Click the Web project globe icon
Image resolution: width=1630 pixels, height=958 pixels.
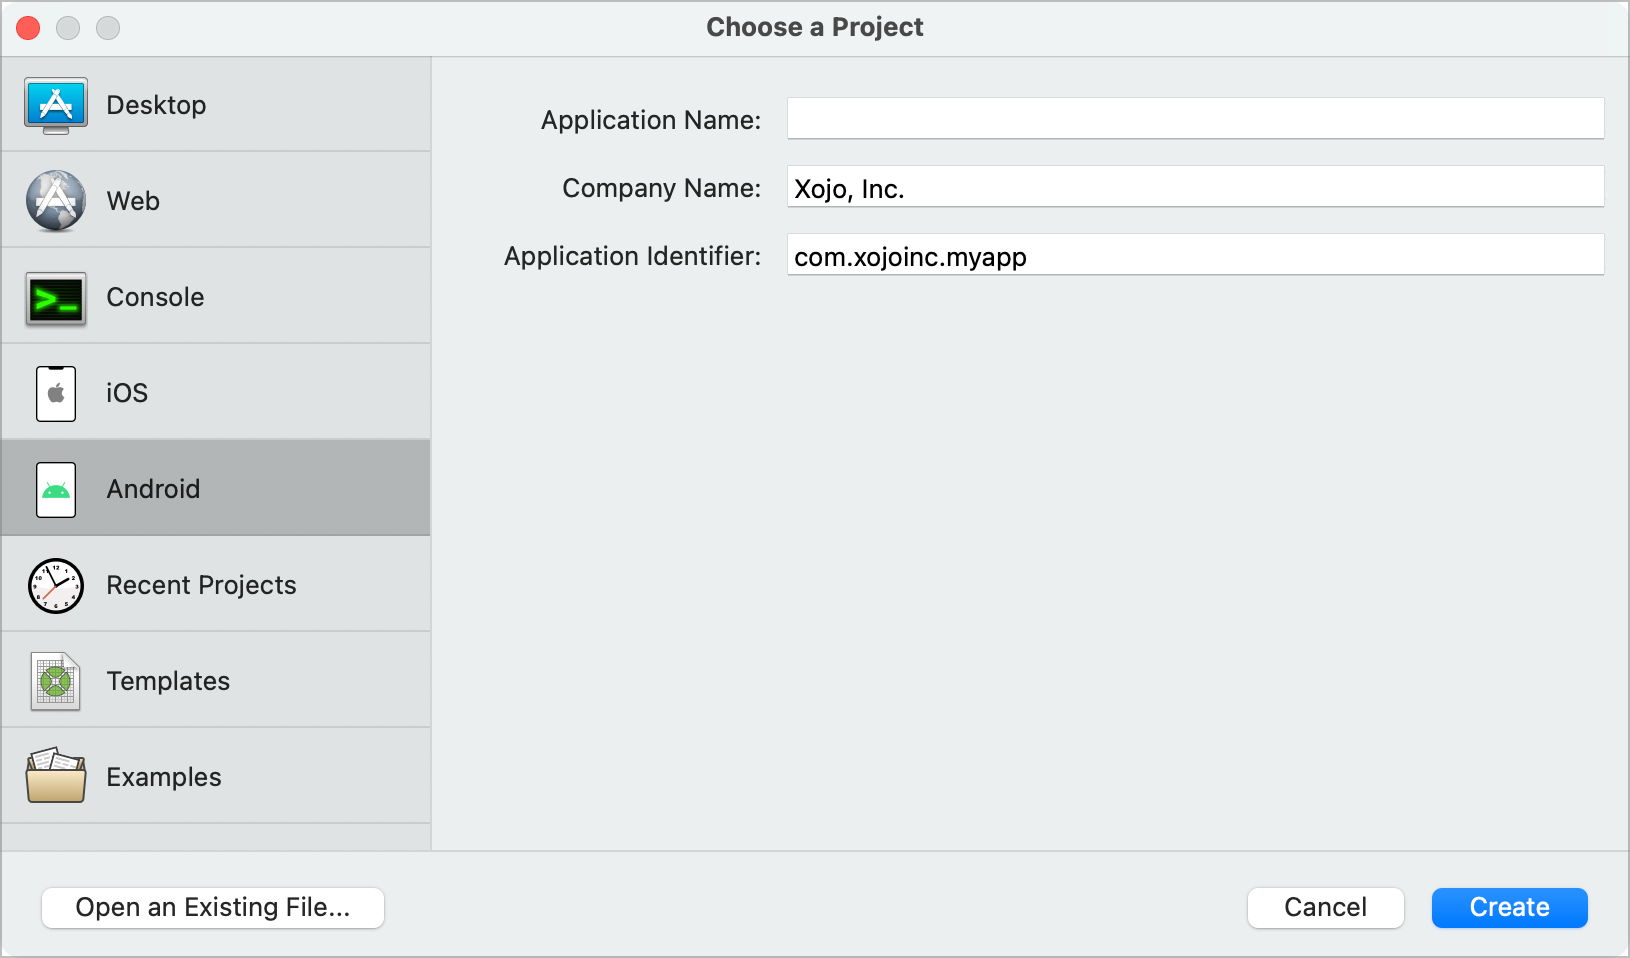click(56, 201)
